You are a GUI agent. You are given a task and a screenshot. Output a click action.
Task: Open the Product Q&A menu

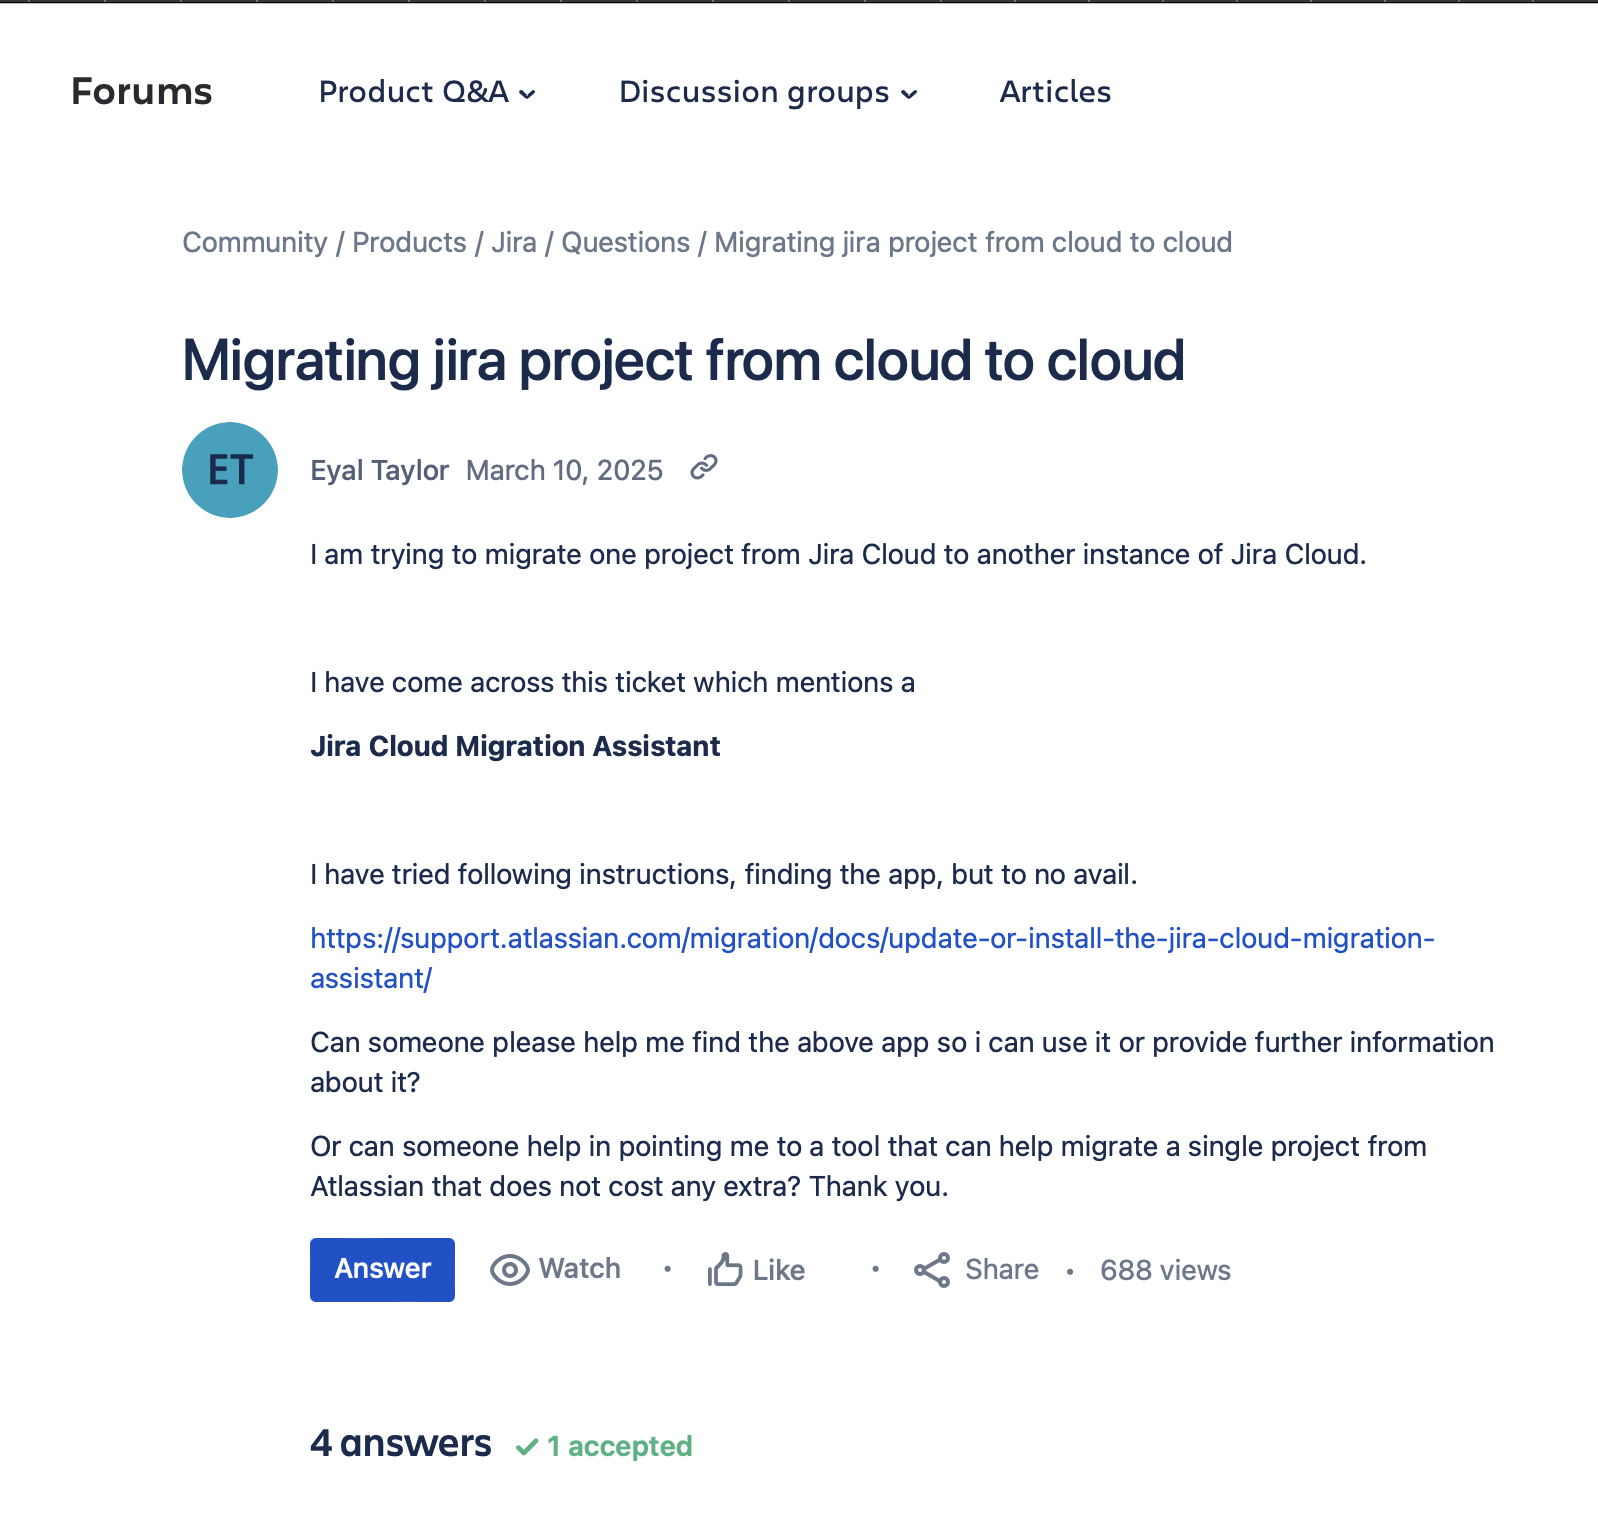428,92
